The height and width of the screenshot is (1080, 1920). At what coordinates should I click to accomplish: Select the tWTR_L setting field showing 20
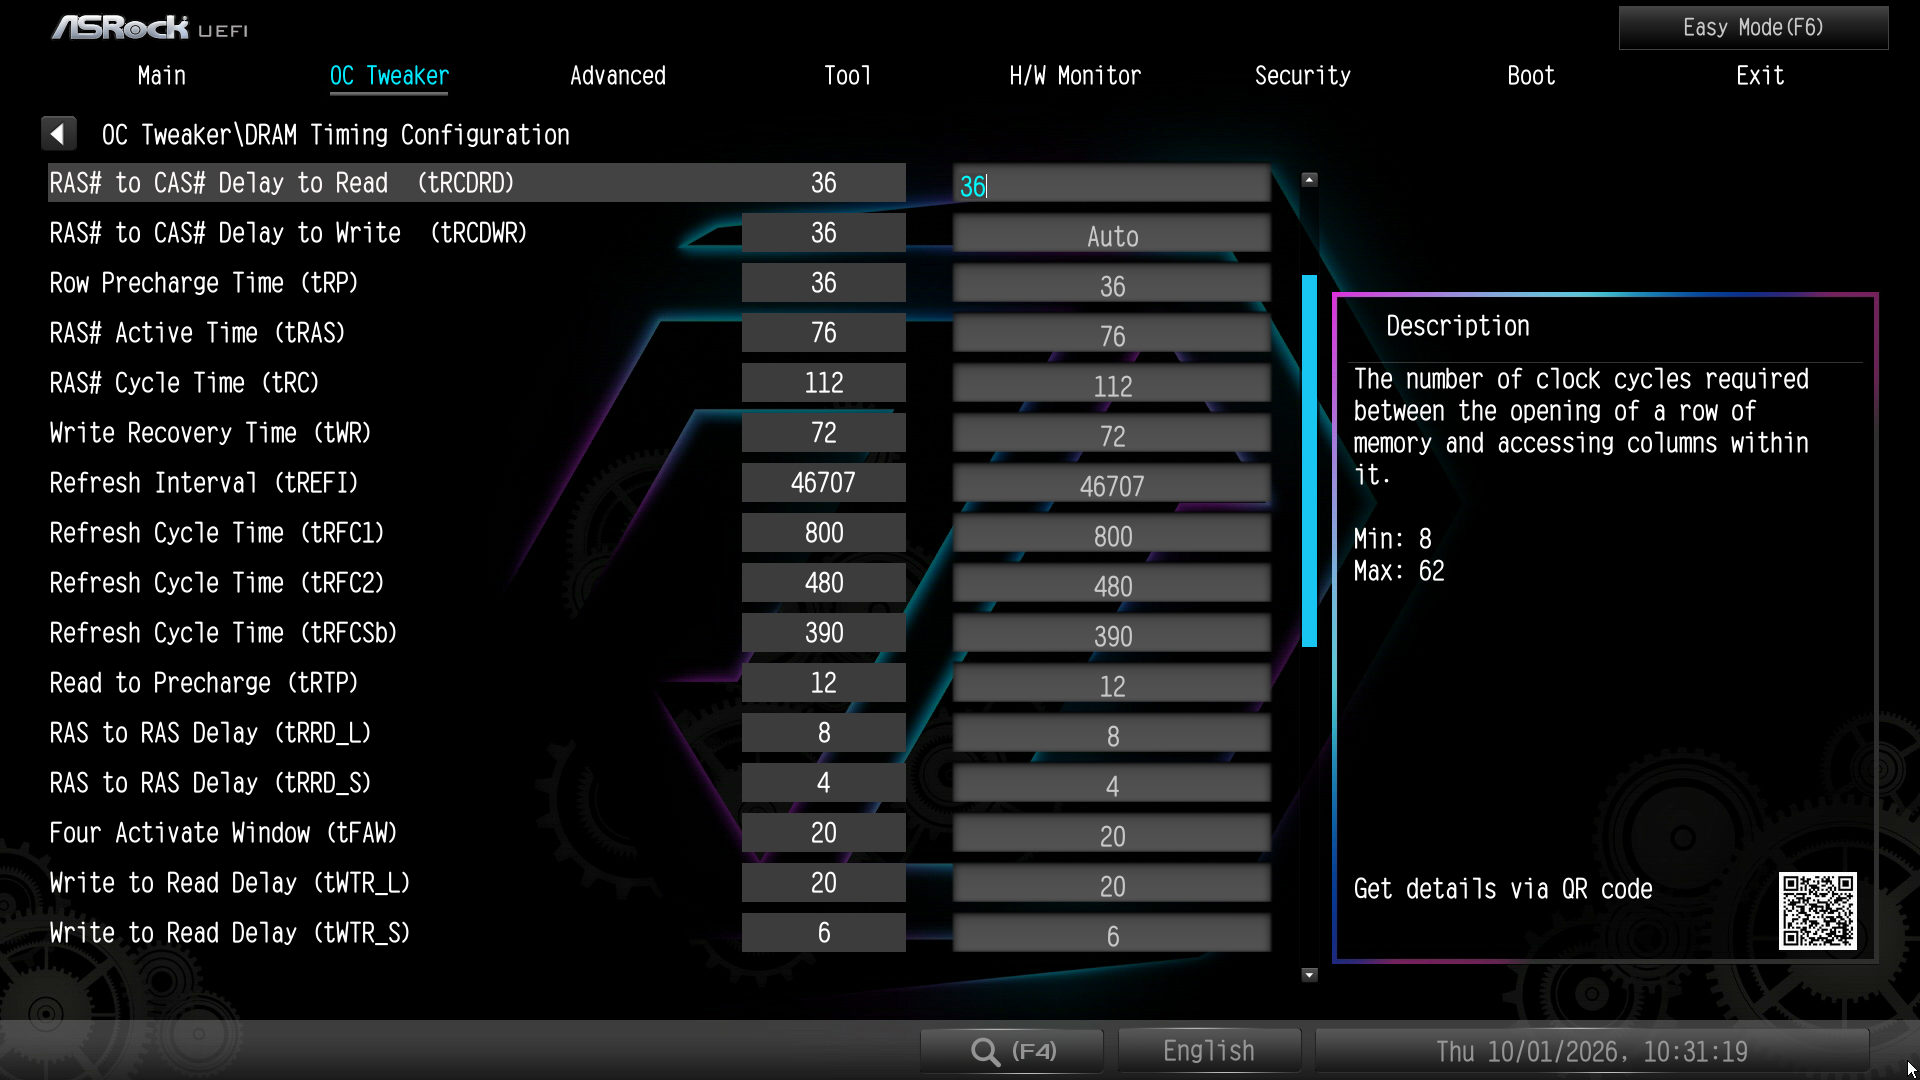coord(1111,885)
